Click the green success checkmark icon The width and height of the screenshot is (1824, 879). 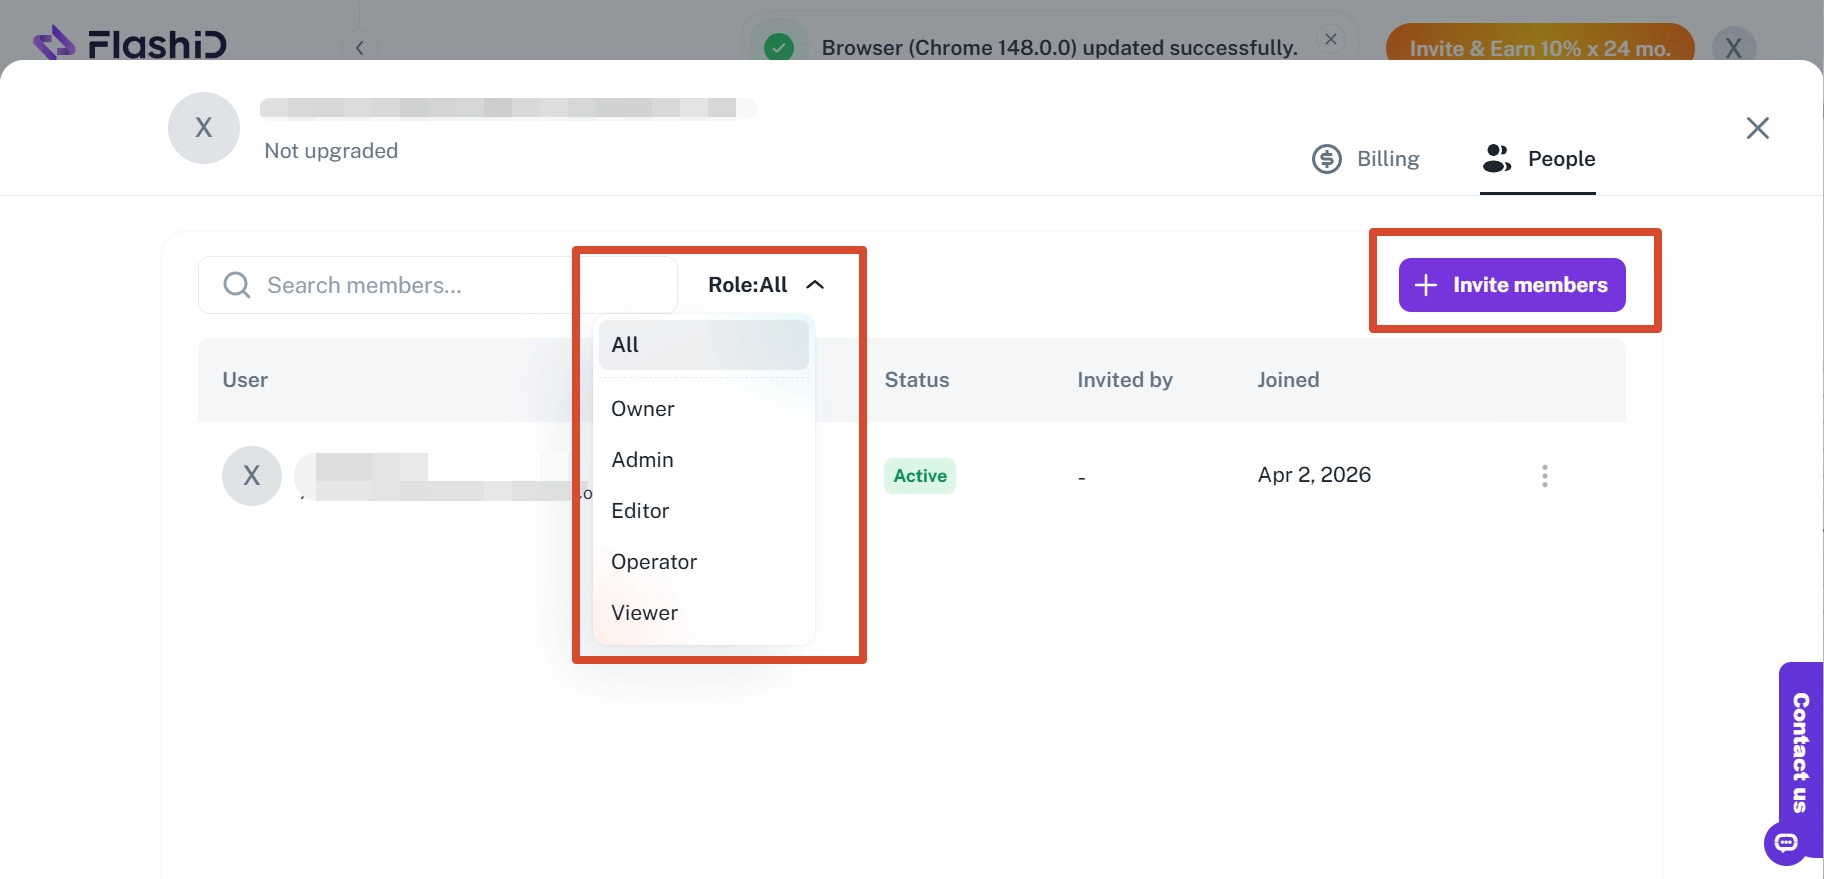pyautogui.click(x=779, y=47)
